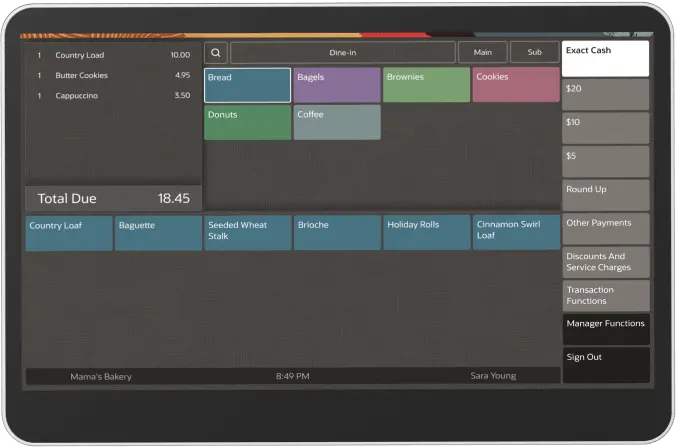Select the Cappuccino line in the check

112,96
